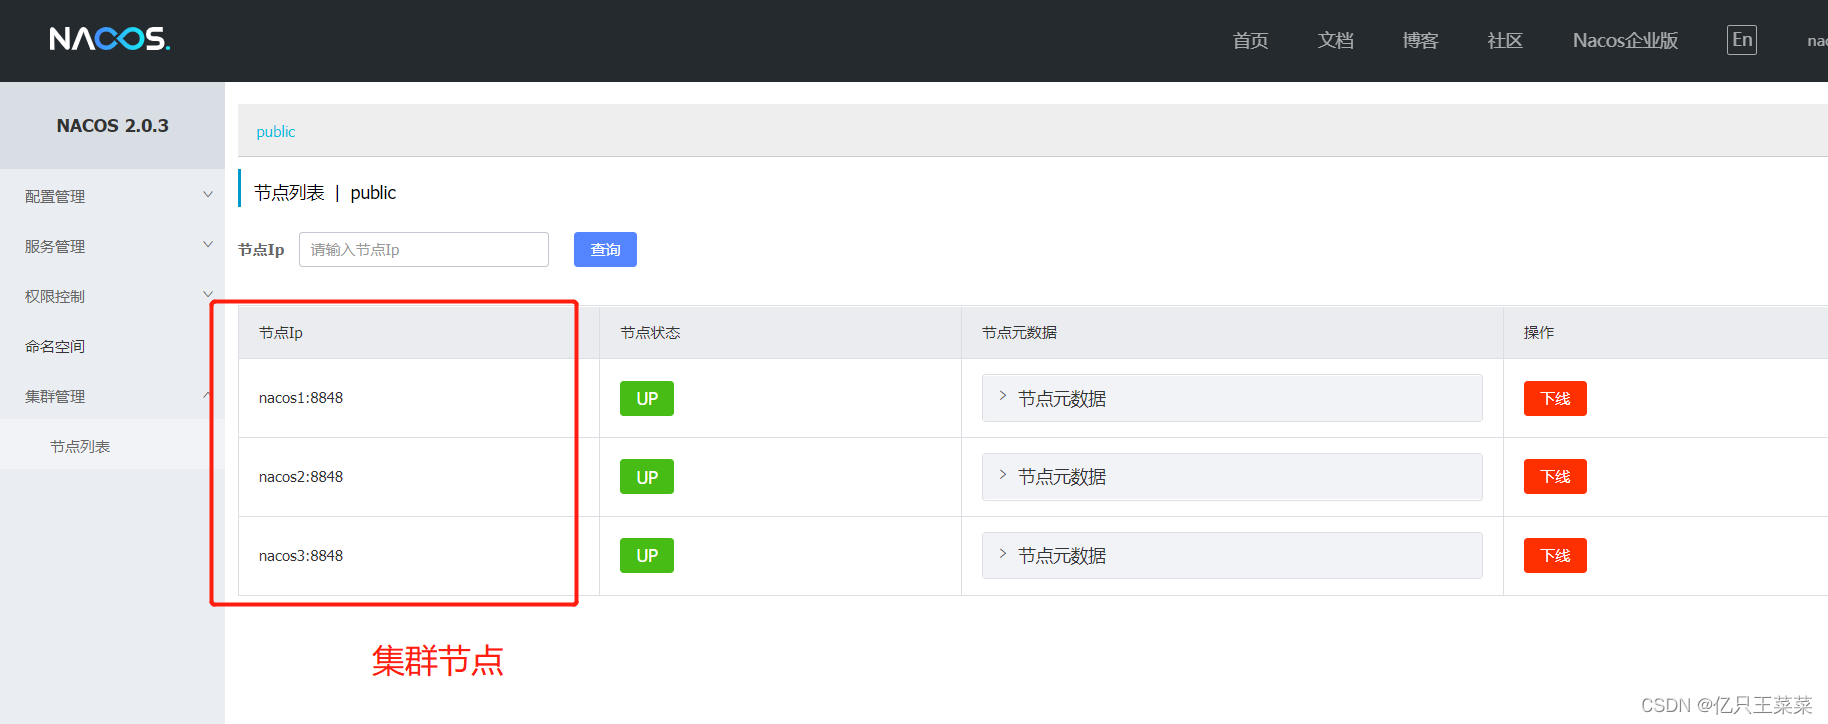Viewport: 1828px width, 724px height.
Task: Expand the 配置管理 sidebar menu
Action: 112,196
